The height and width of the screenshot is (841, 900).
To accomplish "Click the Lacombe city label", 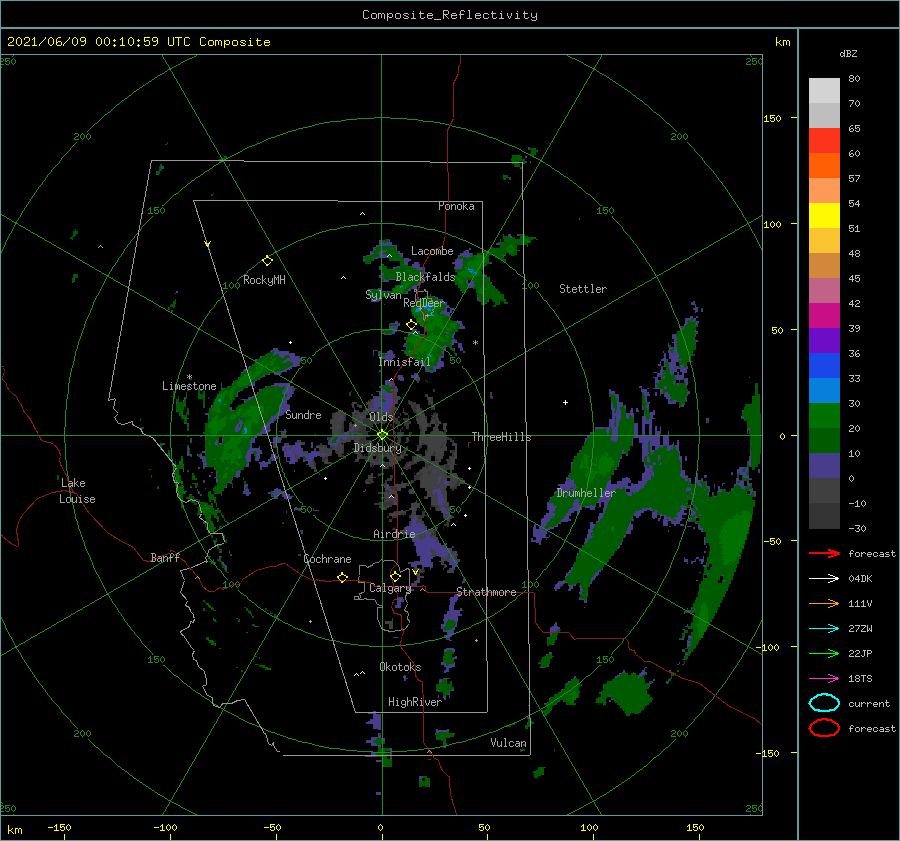I will click(x=432, y=251).
